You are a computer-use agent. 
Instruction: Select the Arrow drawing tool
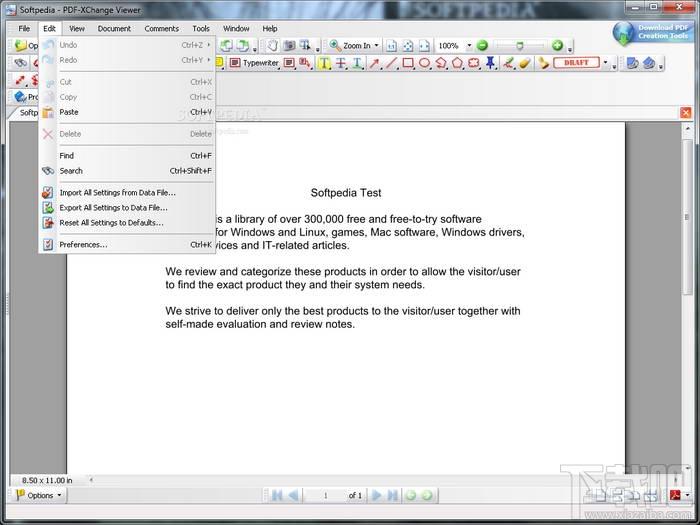click(x=374, y=63)
